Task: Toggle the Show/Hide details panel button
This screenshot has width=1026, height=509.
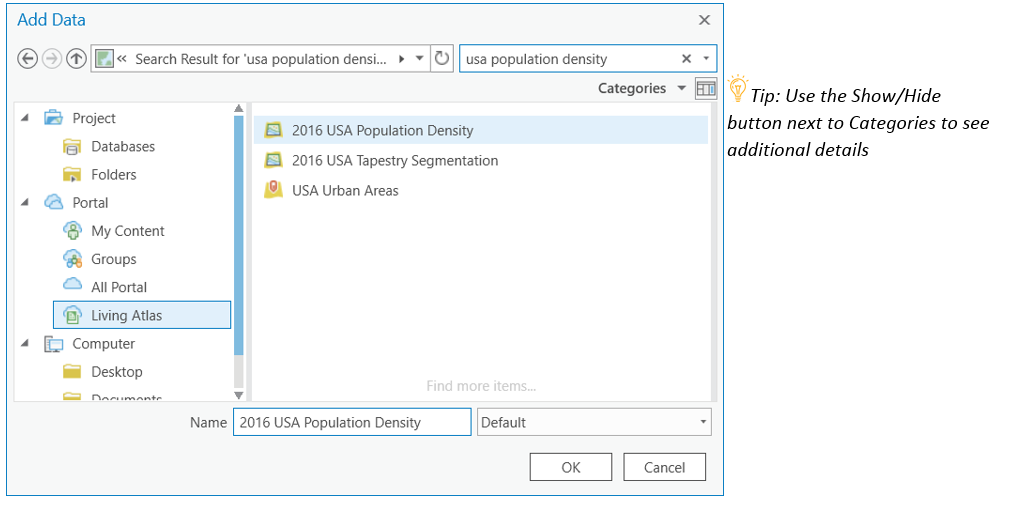Action: 706,88
